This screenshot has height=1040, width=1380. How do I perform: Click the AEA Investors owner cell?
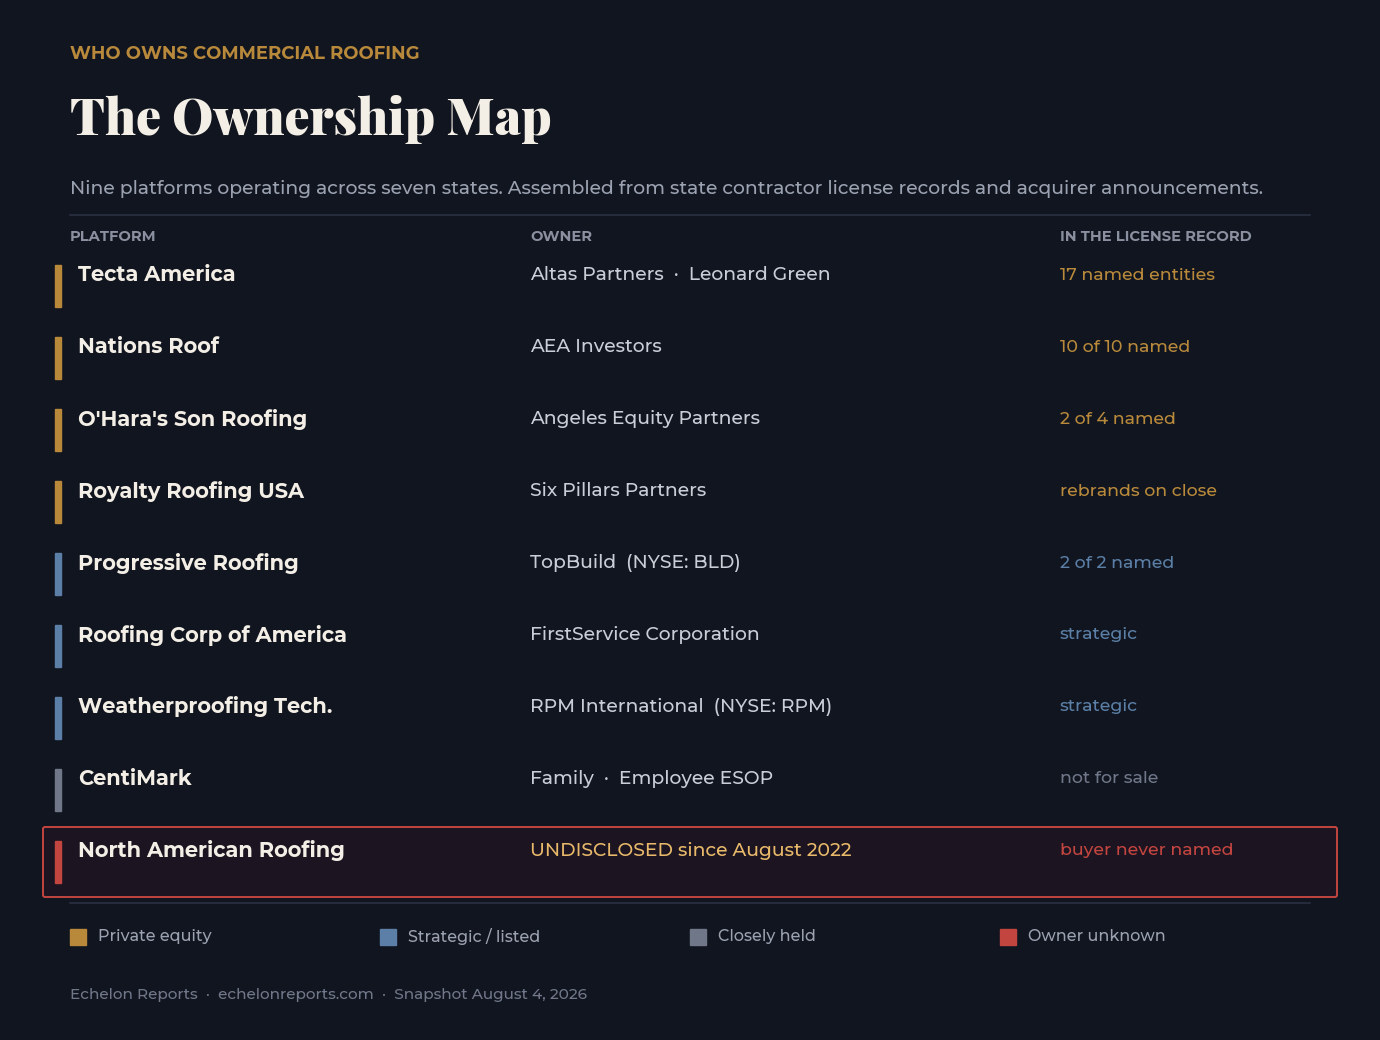596,346
